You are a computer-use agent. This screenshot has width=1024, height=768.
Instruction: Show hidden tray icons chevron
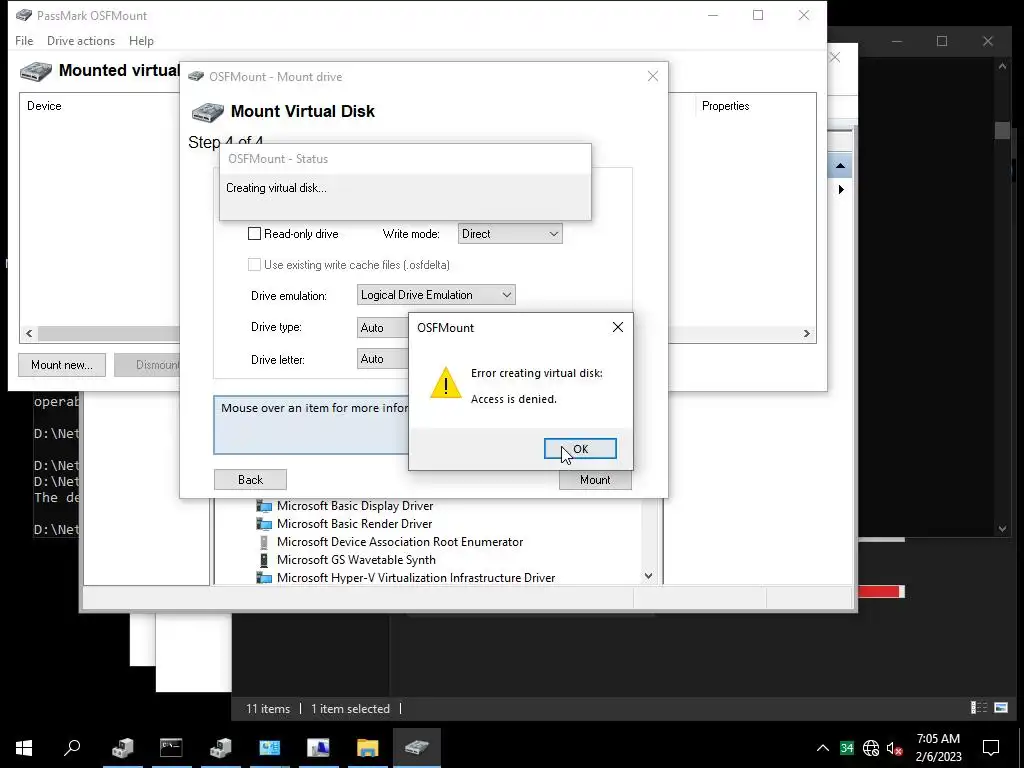pos(823,748)
